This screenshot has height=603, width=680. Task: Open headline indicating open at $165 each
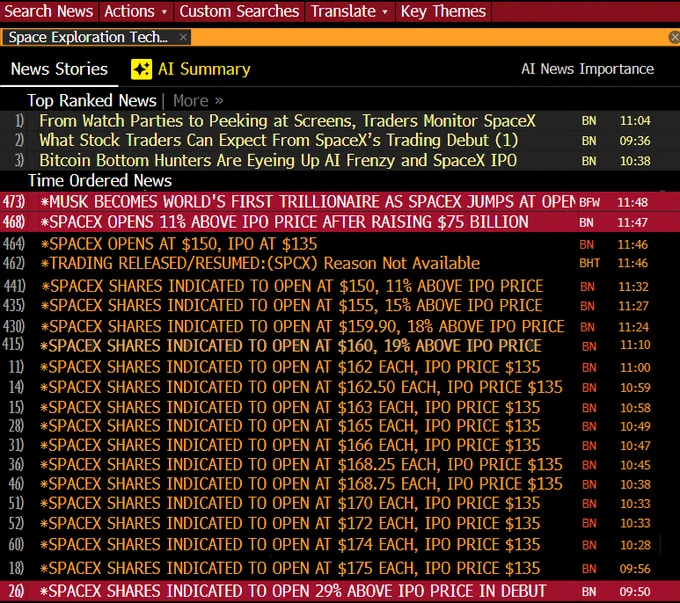290,426
